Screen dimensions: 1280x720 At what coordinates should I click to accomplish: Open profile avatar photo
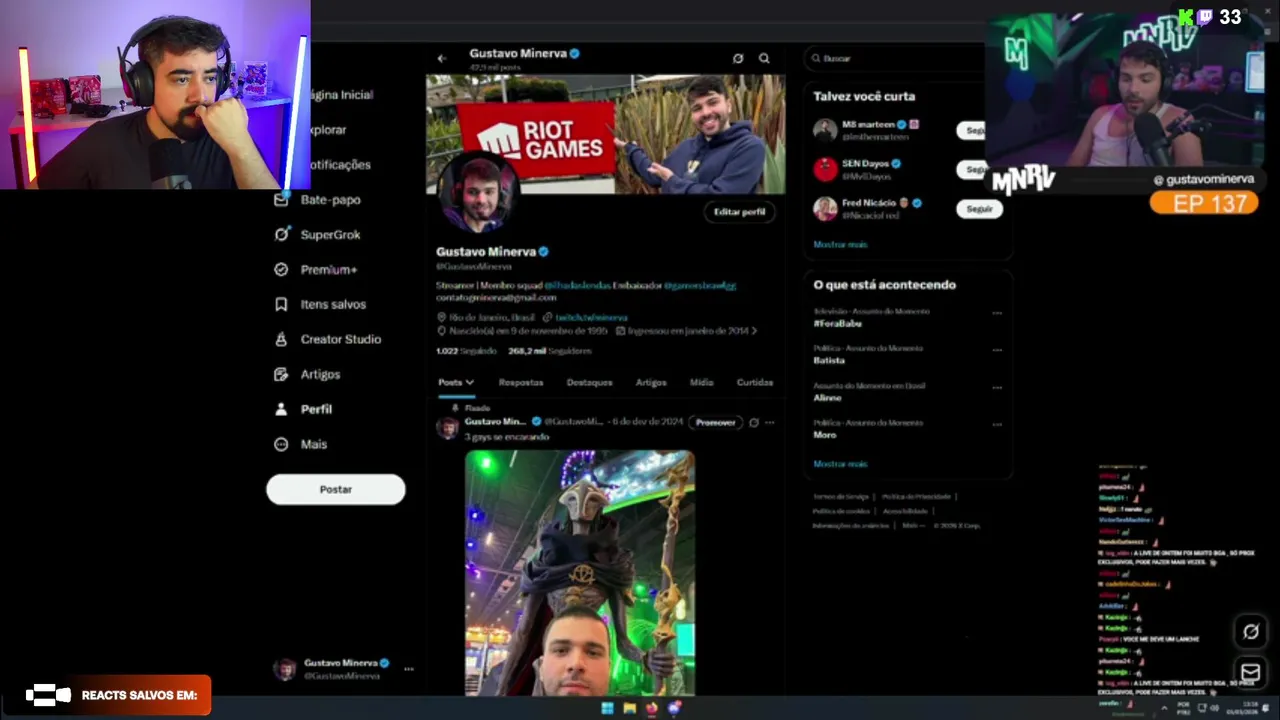(x=477, y=193)
